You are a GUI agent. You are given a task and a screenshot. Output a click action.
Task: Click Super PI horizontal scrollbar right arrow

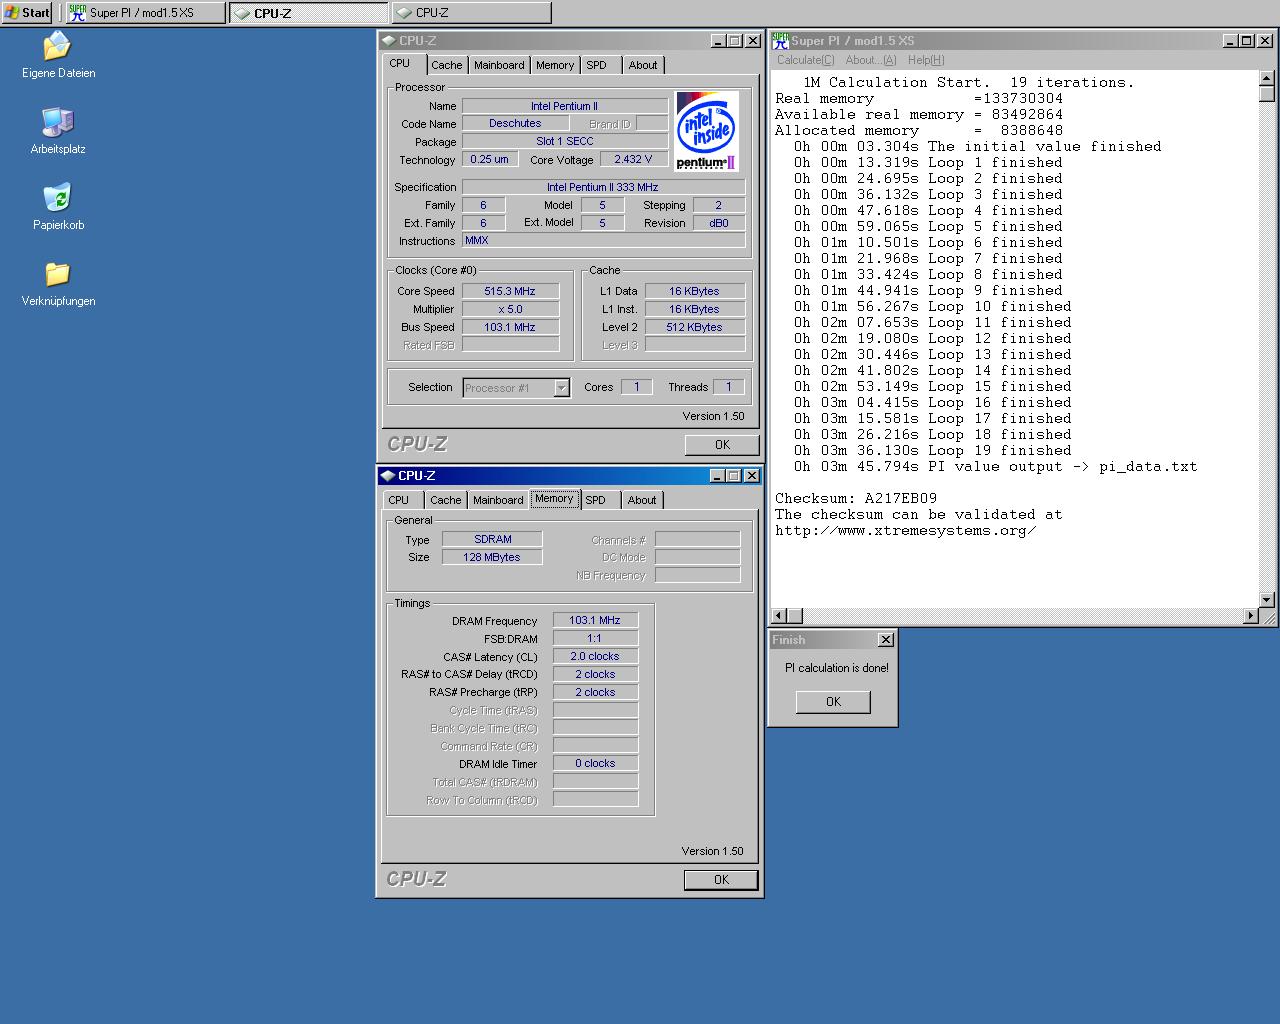tap(1251, 616)
